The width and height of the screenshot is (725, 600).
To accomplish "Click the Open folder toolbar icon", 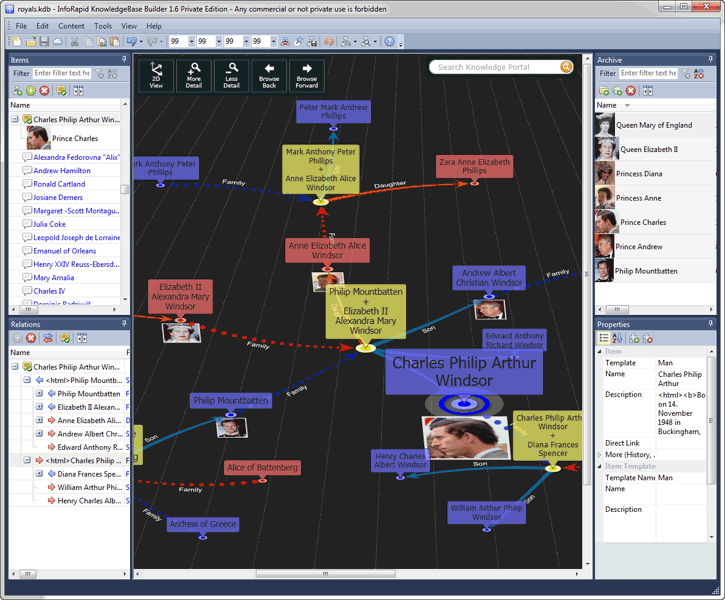I will 31,42.
